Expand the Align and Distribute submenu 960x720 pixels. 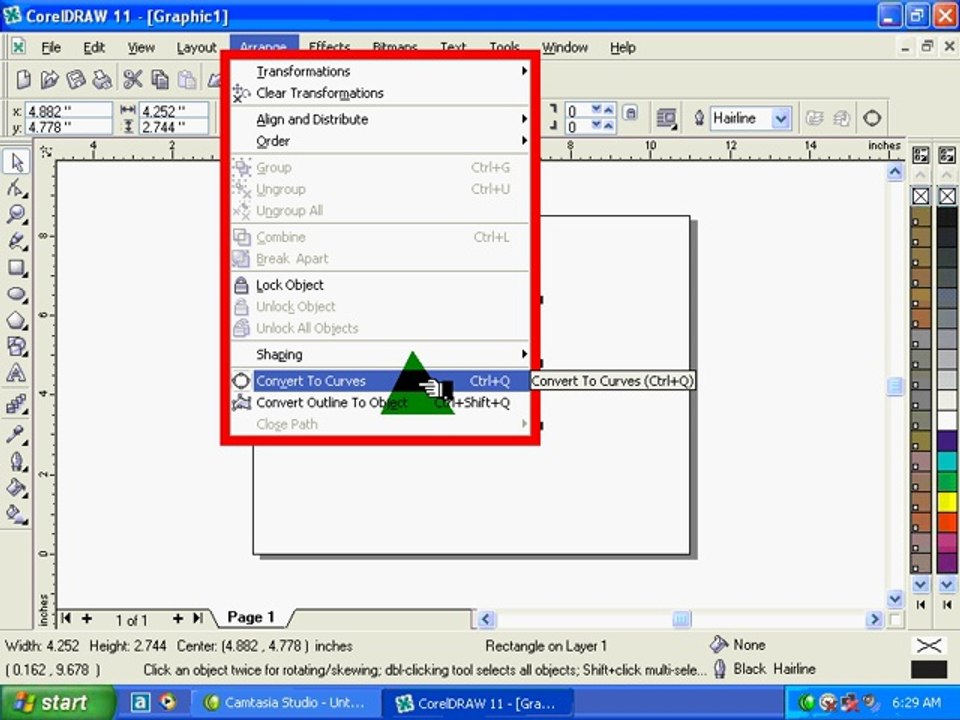point(380,119)
